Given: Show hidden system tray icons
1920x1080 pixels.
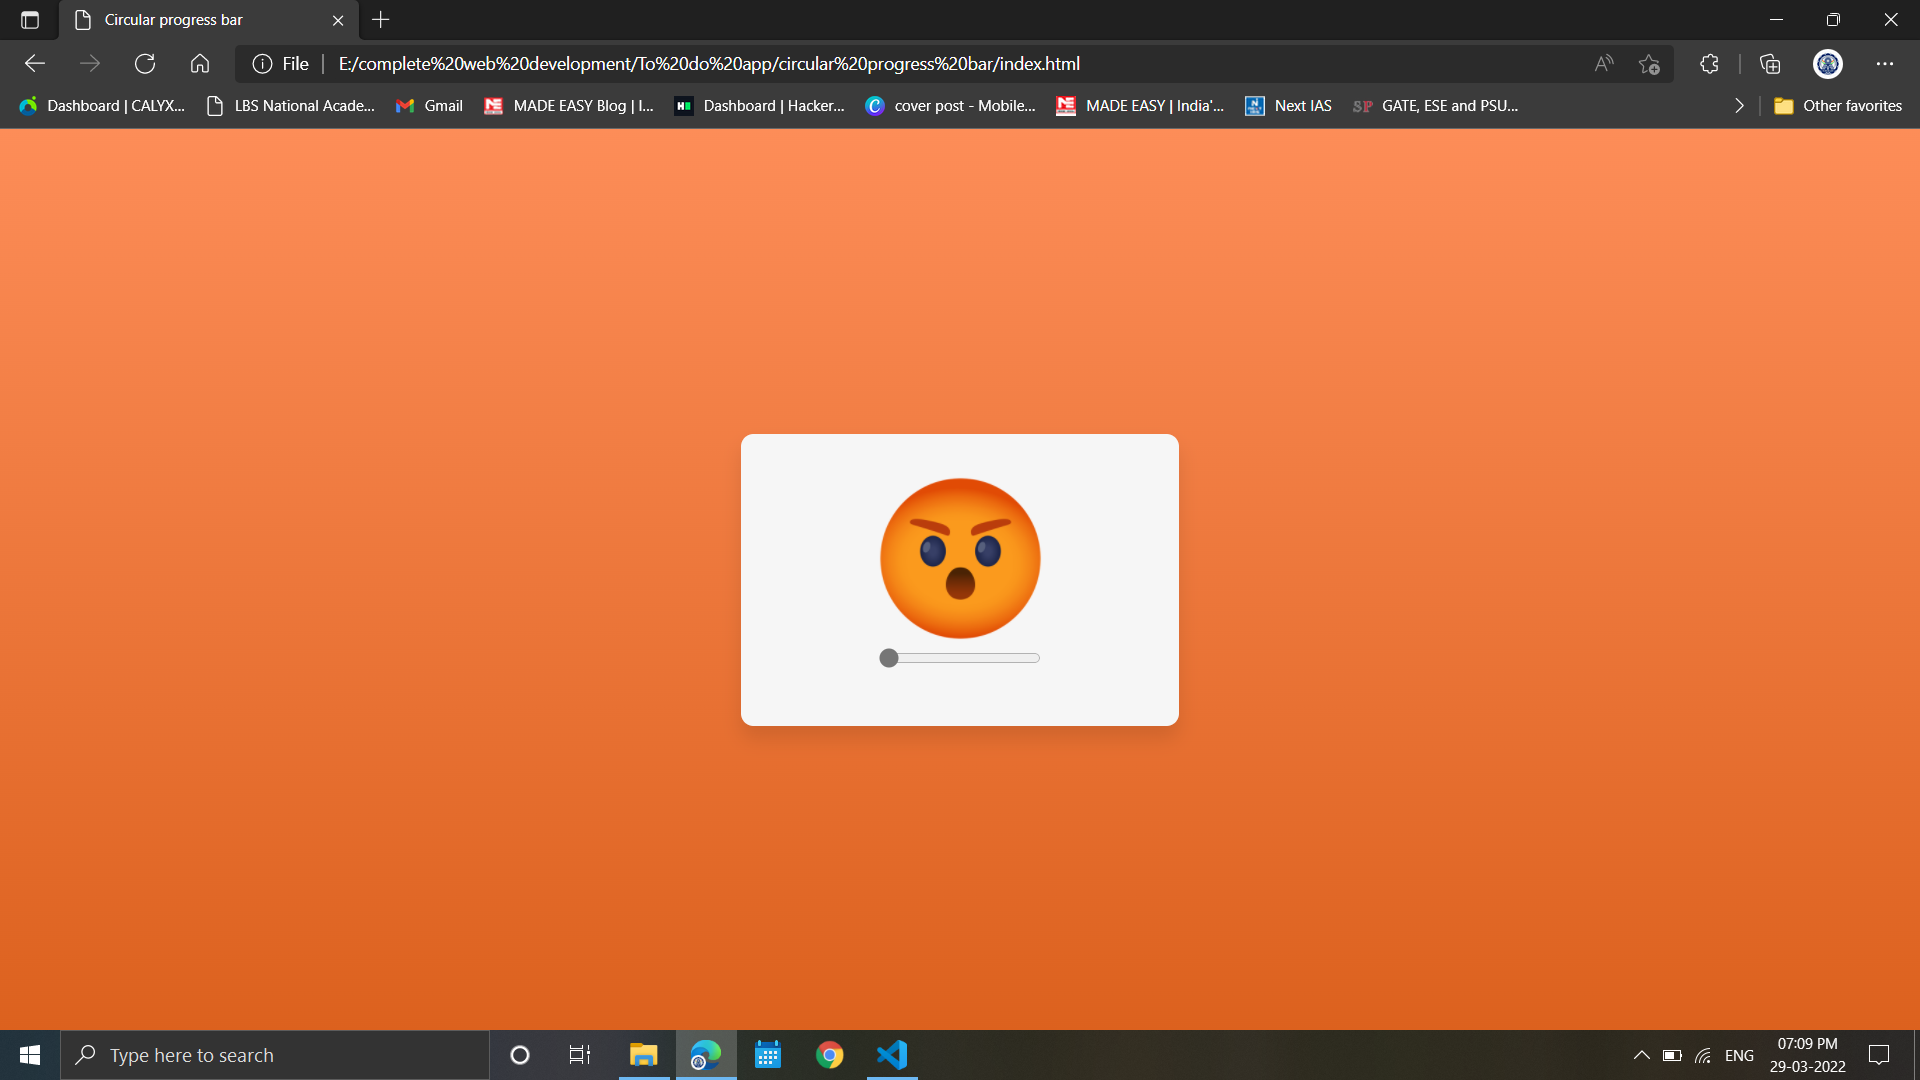Looking at the screenshot, I should tap(1640, 1054).
